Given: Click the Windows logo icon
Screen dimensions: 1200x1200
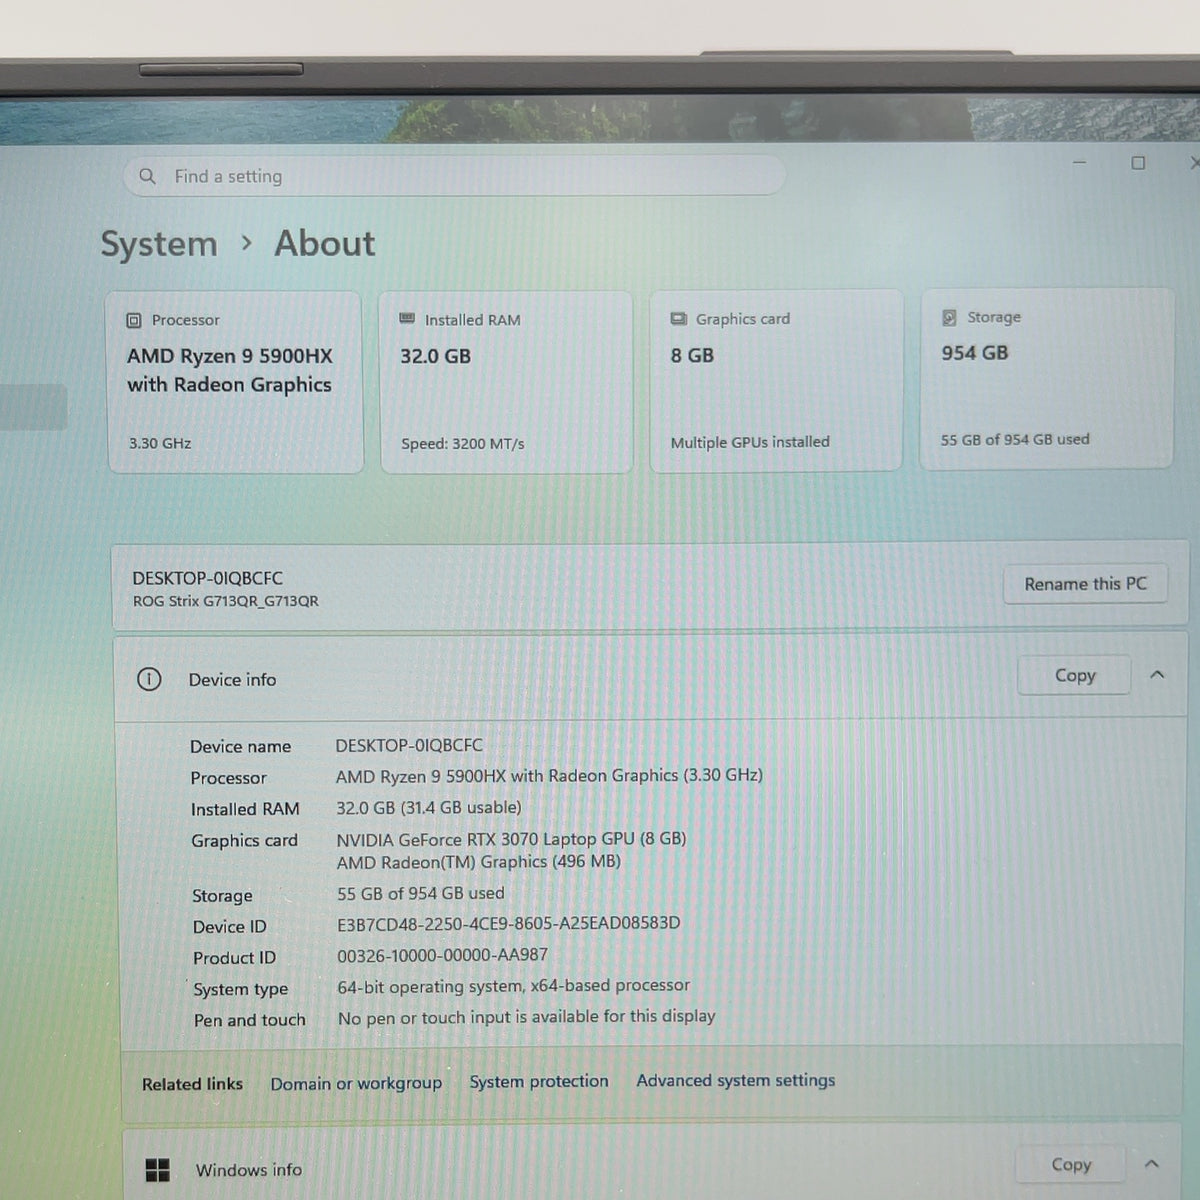Looking at the screenshot, I should click(157, 1170).
